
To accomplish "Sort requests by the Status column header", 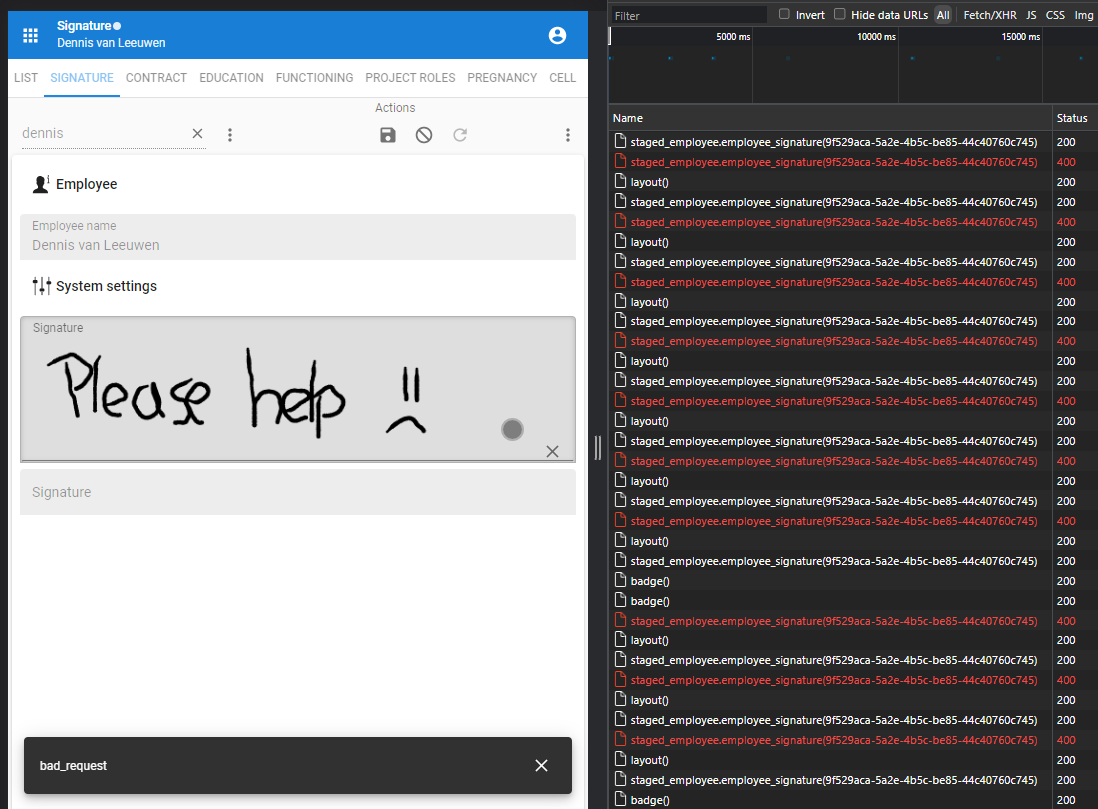I will coord(1074,118).
